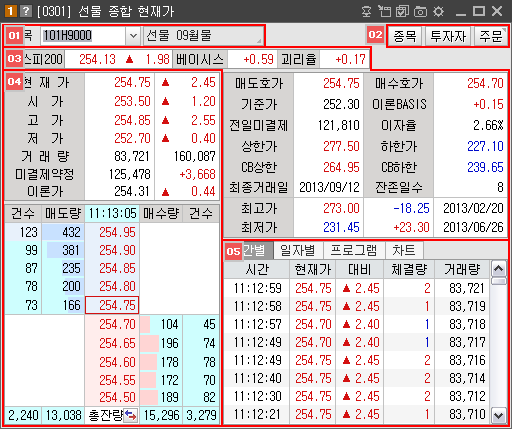Viewport: 512px width, 429px height.
Task: Open the 선물 09월물 name selector
Action: (x=203, y=36)
